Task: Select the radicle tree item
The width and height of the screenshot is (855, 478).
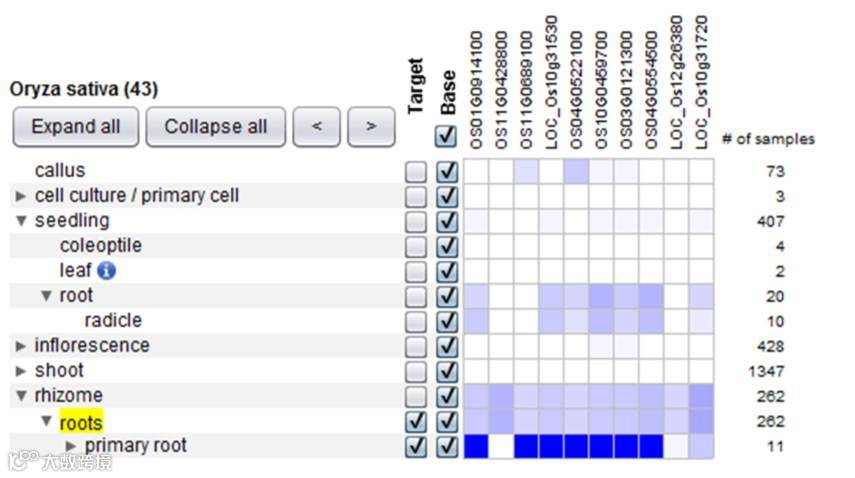Action: point(113,320)
